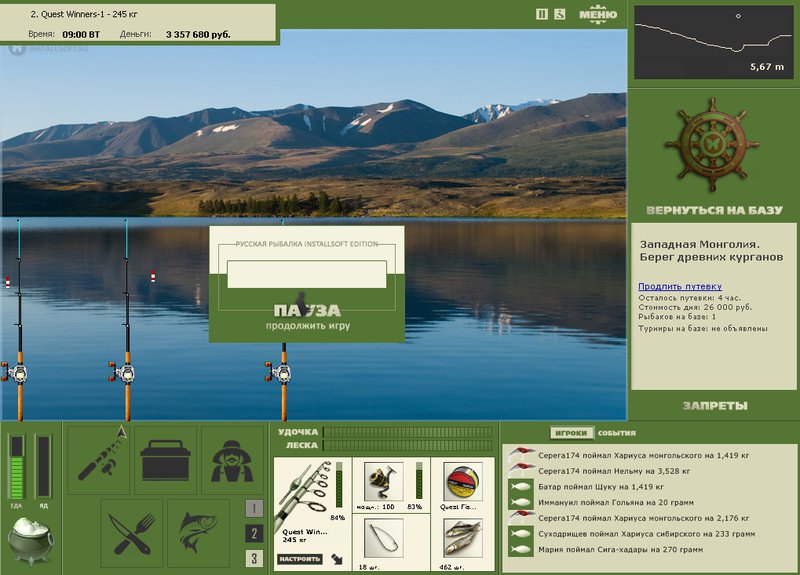The width and height of the screenshot is (800, 575).
Task: Select the spinning reel slot
Action: click(x=384, y=482)
